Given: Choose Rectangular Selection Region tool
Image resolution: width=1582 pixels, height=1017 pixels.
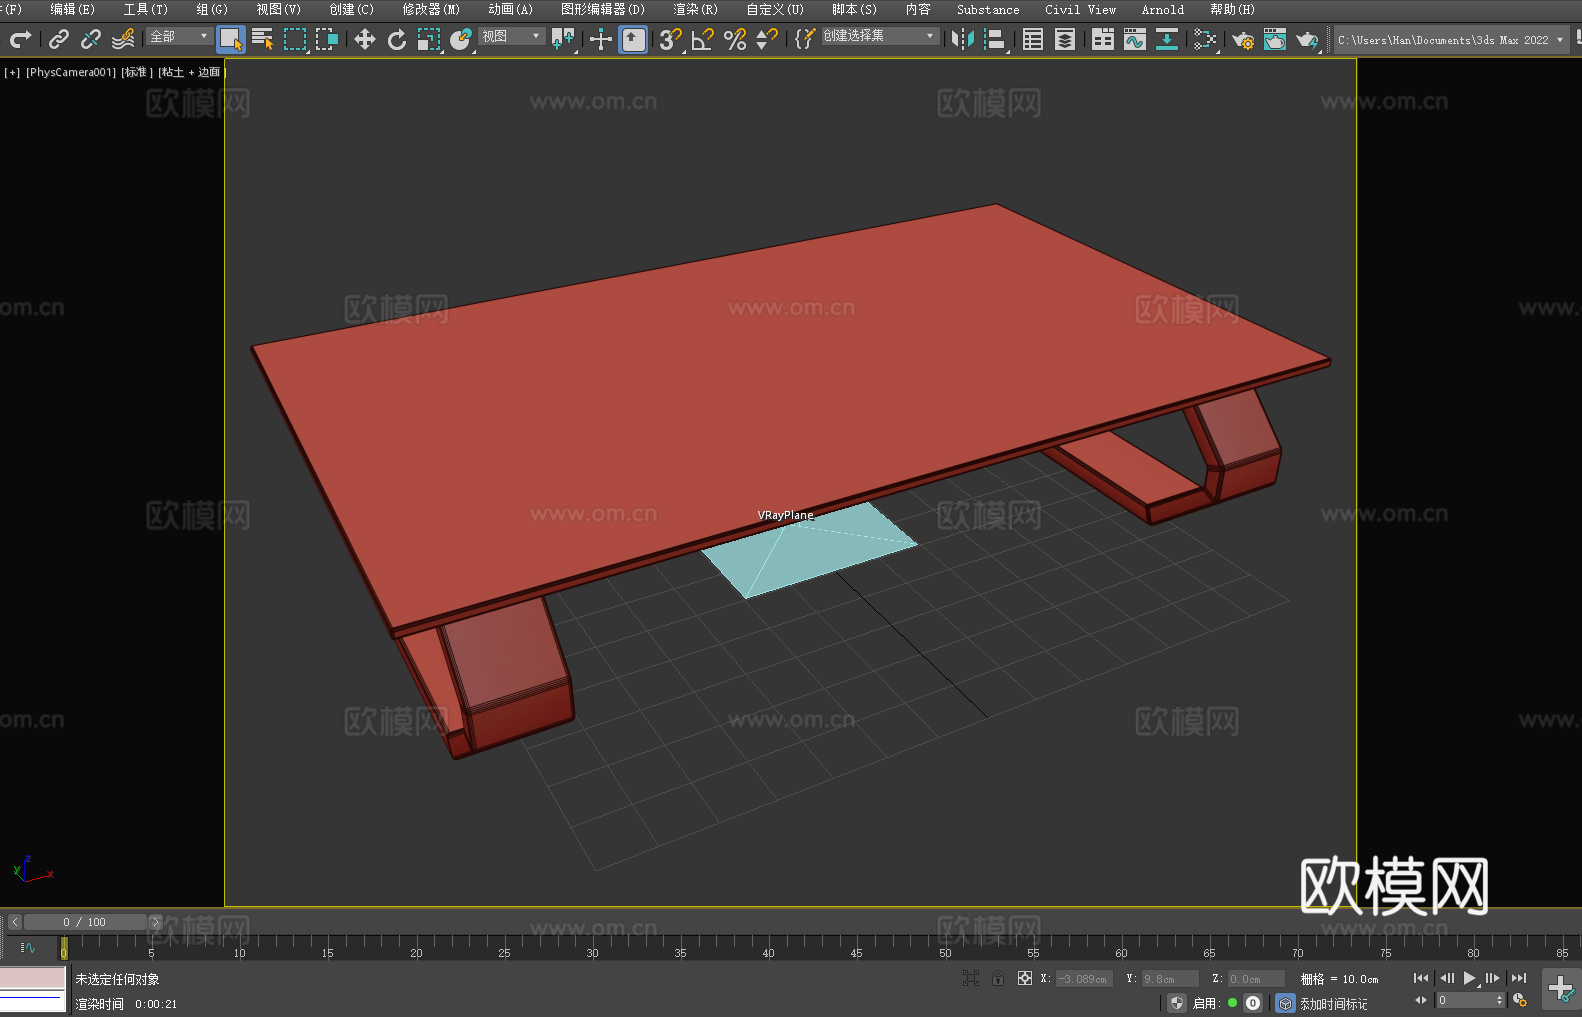Looking at the screenshot, I should [x=295, y=39].
